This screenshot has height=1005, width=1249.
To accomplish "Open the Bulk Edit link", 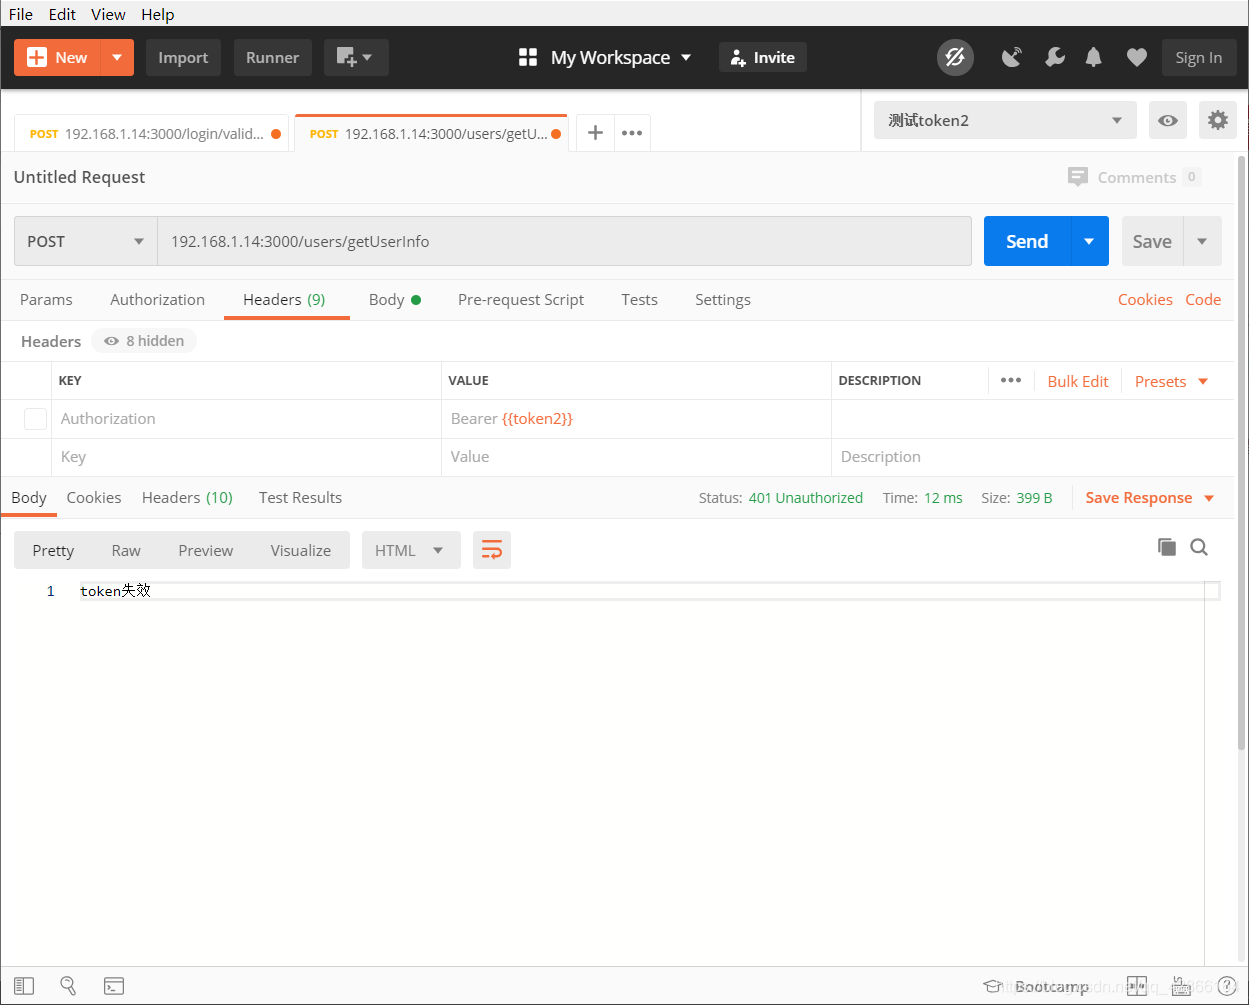I will pos(1078,381).
